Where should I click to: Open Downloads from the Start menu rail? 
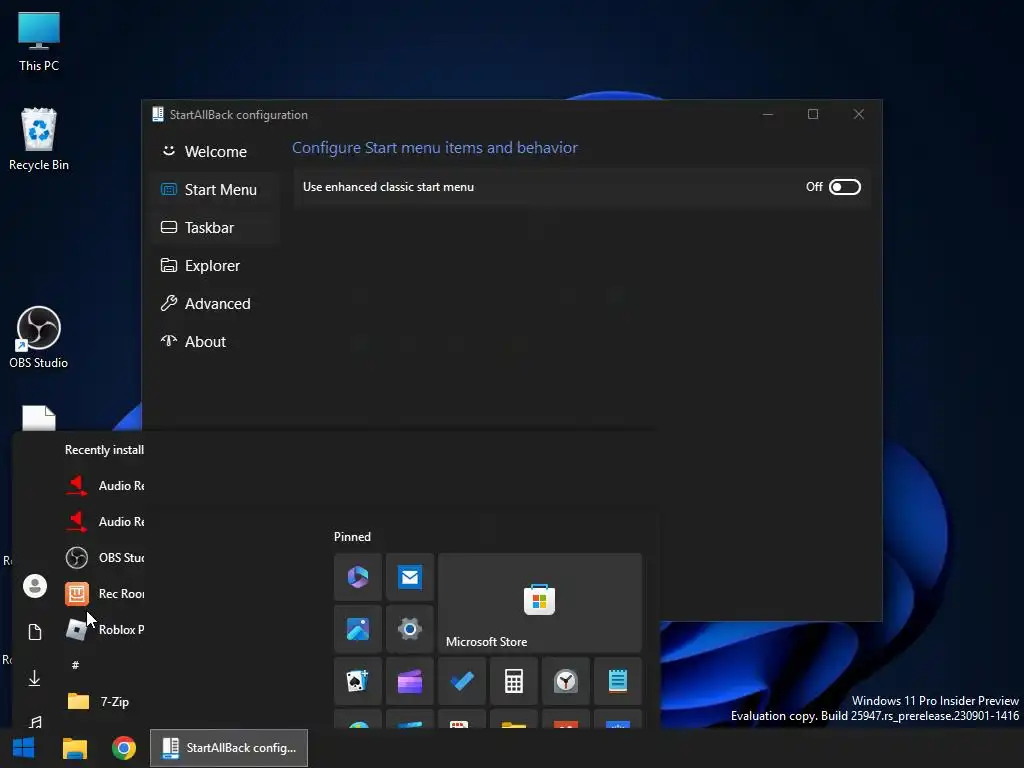[35, 679]
